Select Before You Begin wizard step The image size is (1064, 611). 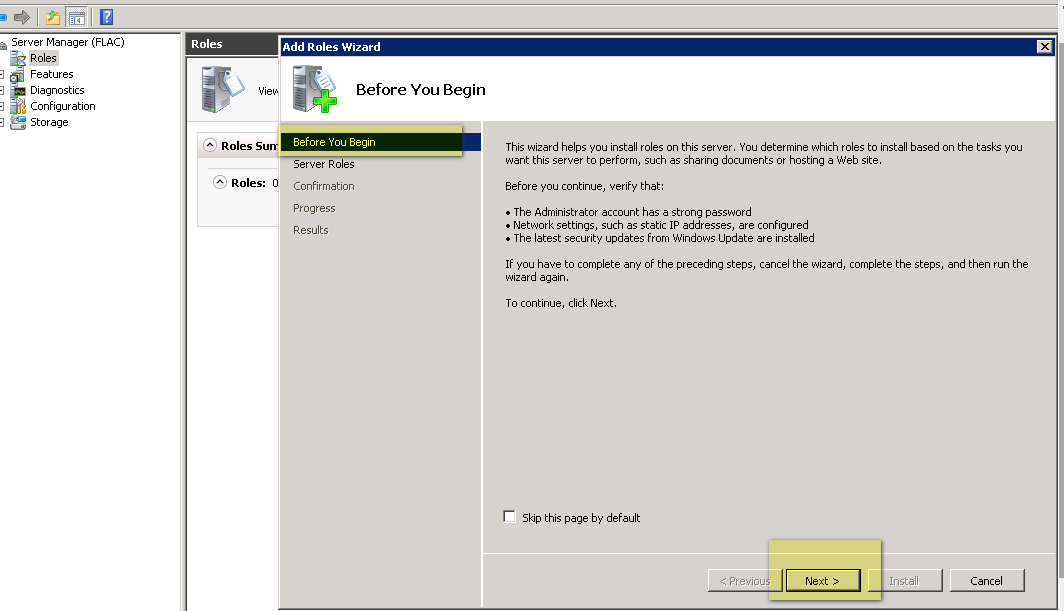380,142
